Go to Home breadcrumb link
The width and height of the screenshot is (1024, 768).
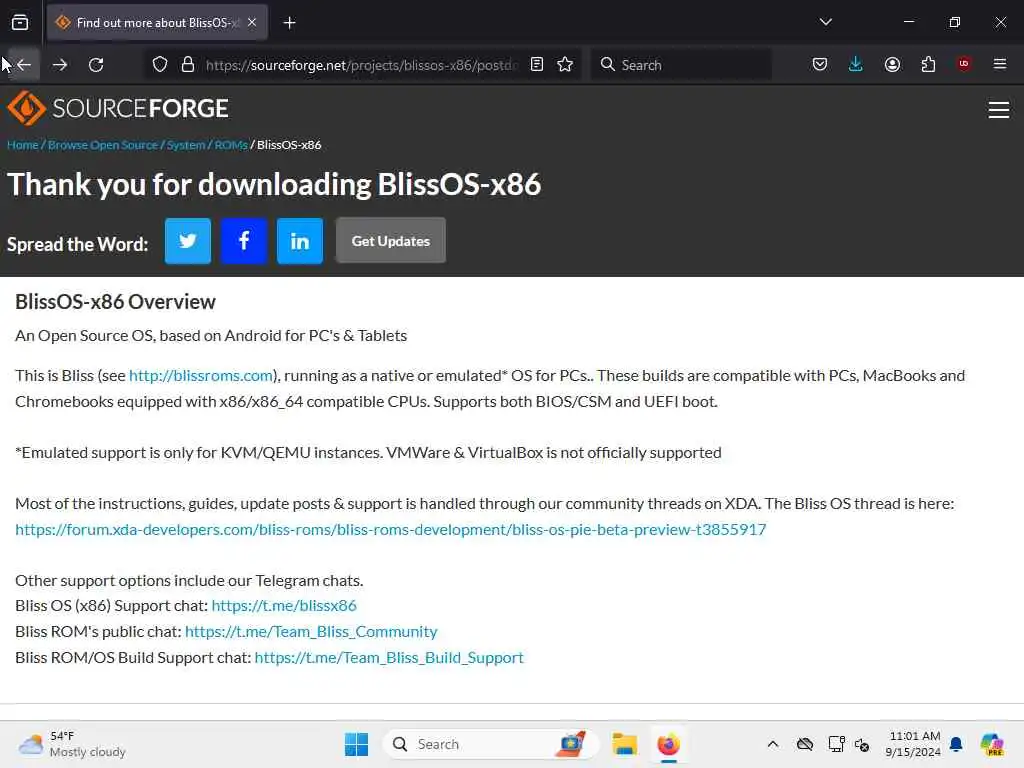(23, 145)
